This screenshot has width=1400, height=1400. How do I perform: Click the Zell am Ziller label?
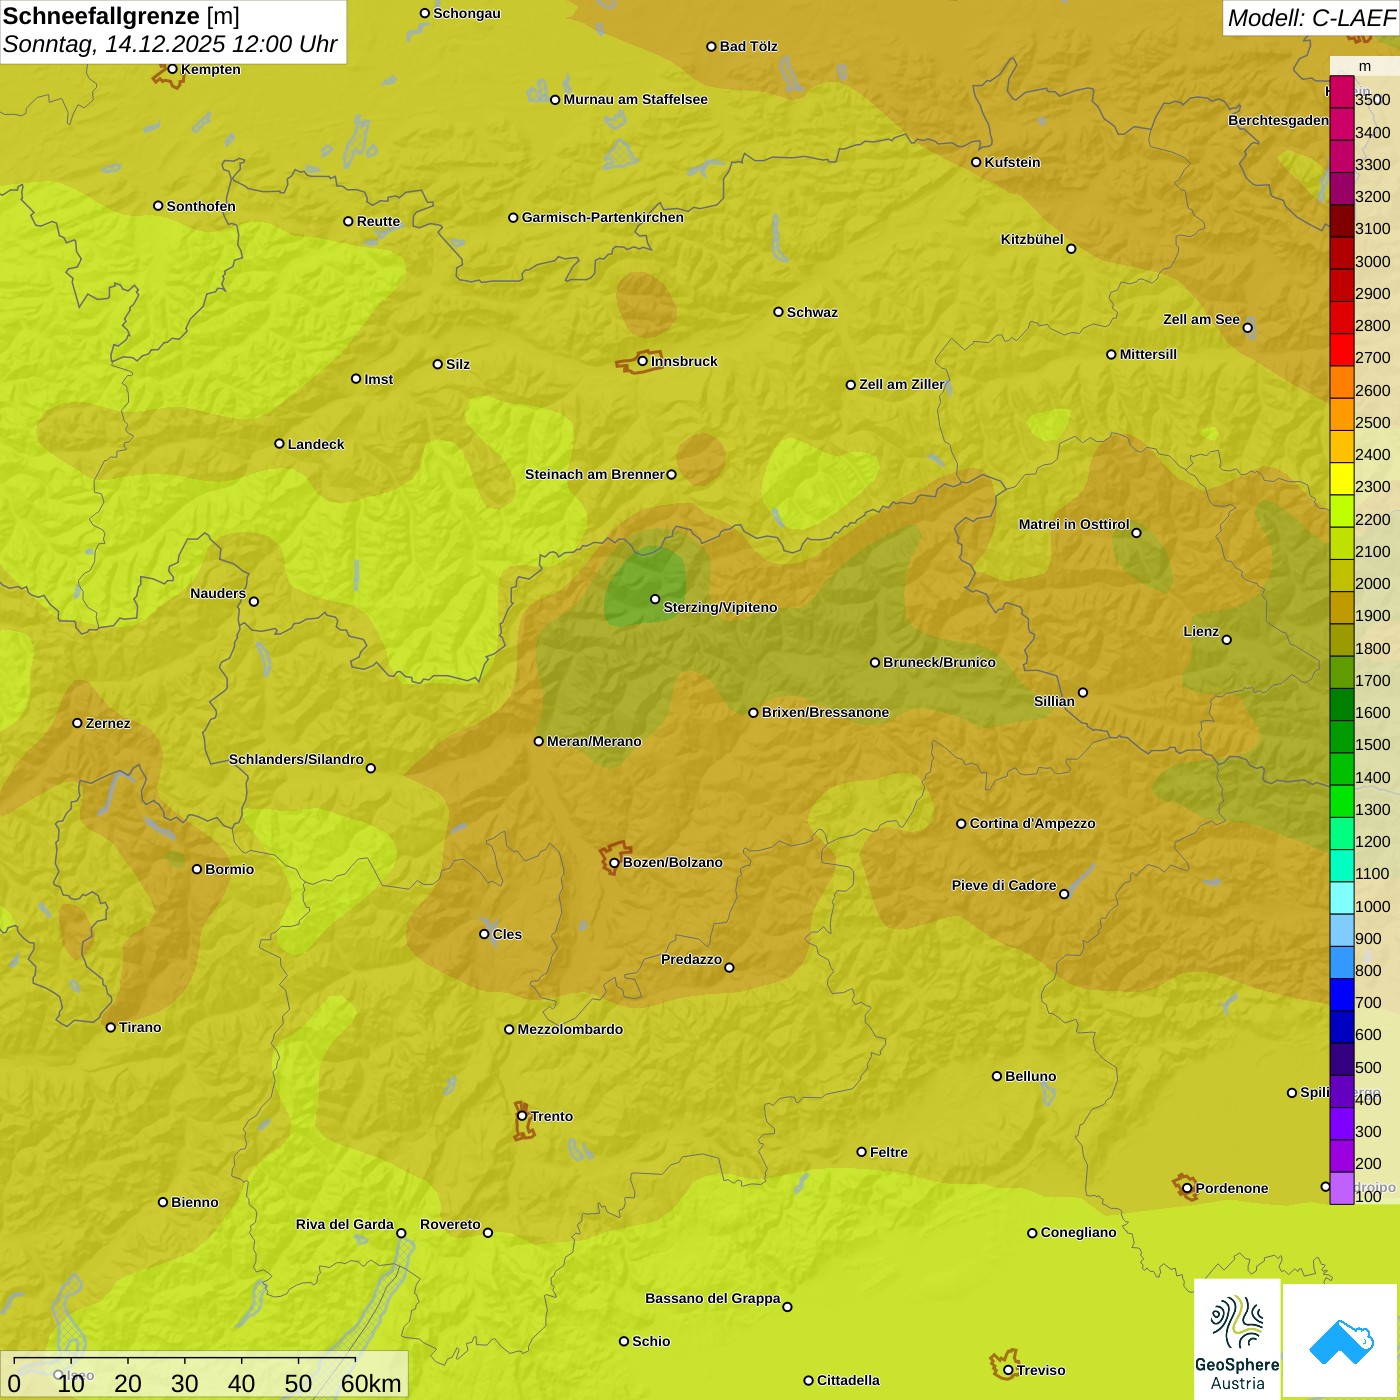pyautogui.click(x=901, y=384)
